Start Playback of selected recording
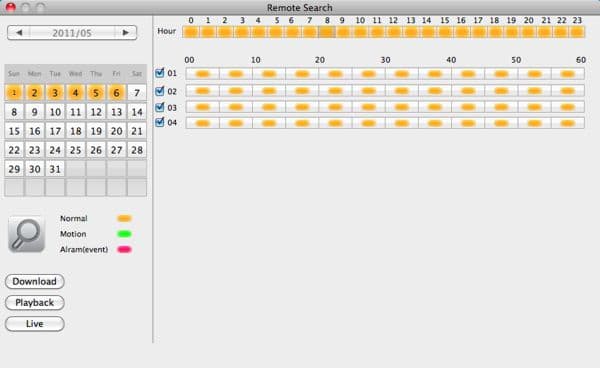600x368 pixels. [34, 303]
